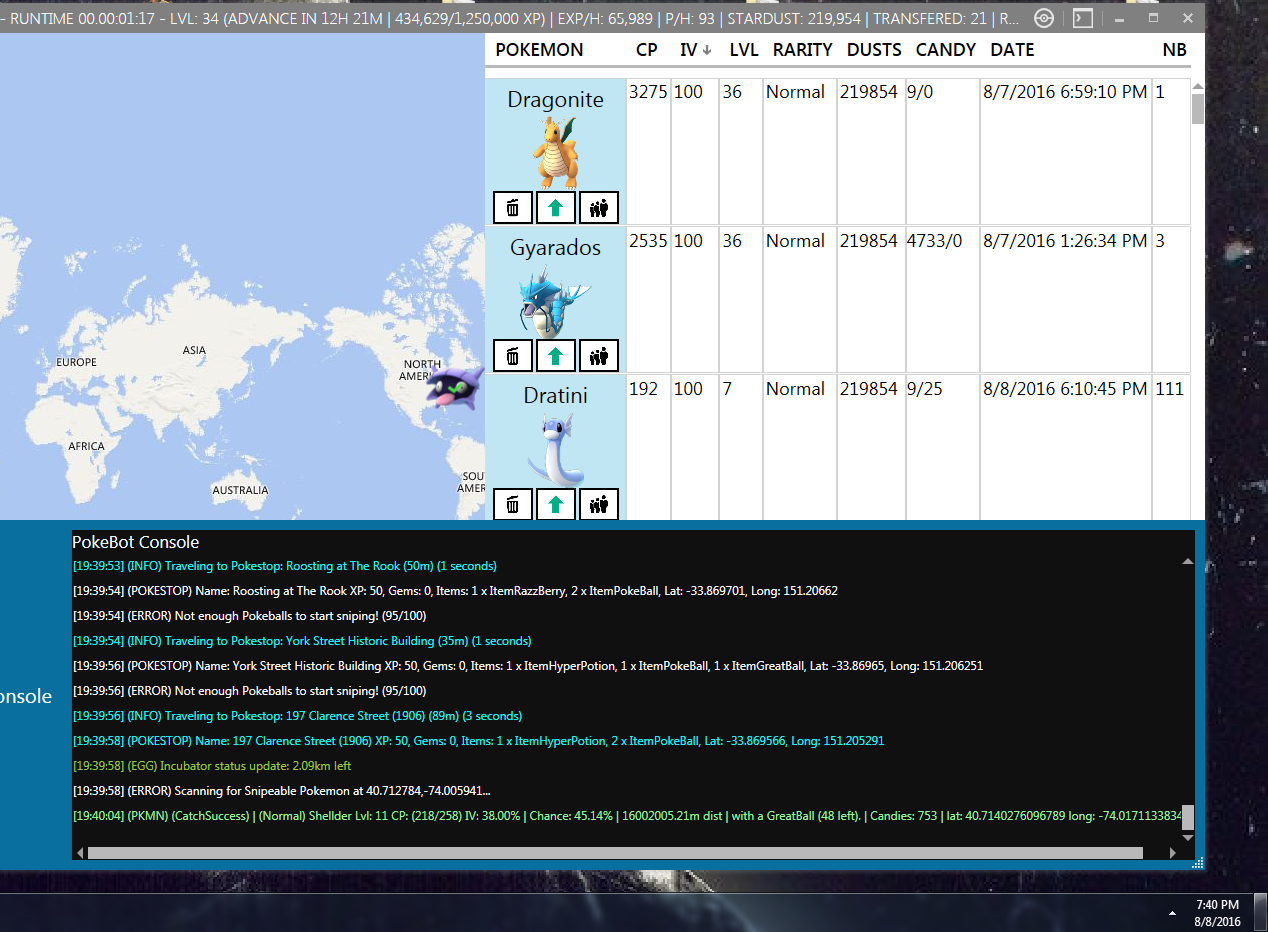Click the Dragonite row's two-figures icon
The width and height of the screenshot is (1268, 932).
pyautogui.click(x=599, y=207)
